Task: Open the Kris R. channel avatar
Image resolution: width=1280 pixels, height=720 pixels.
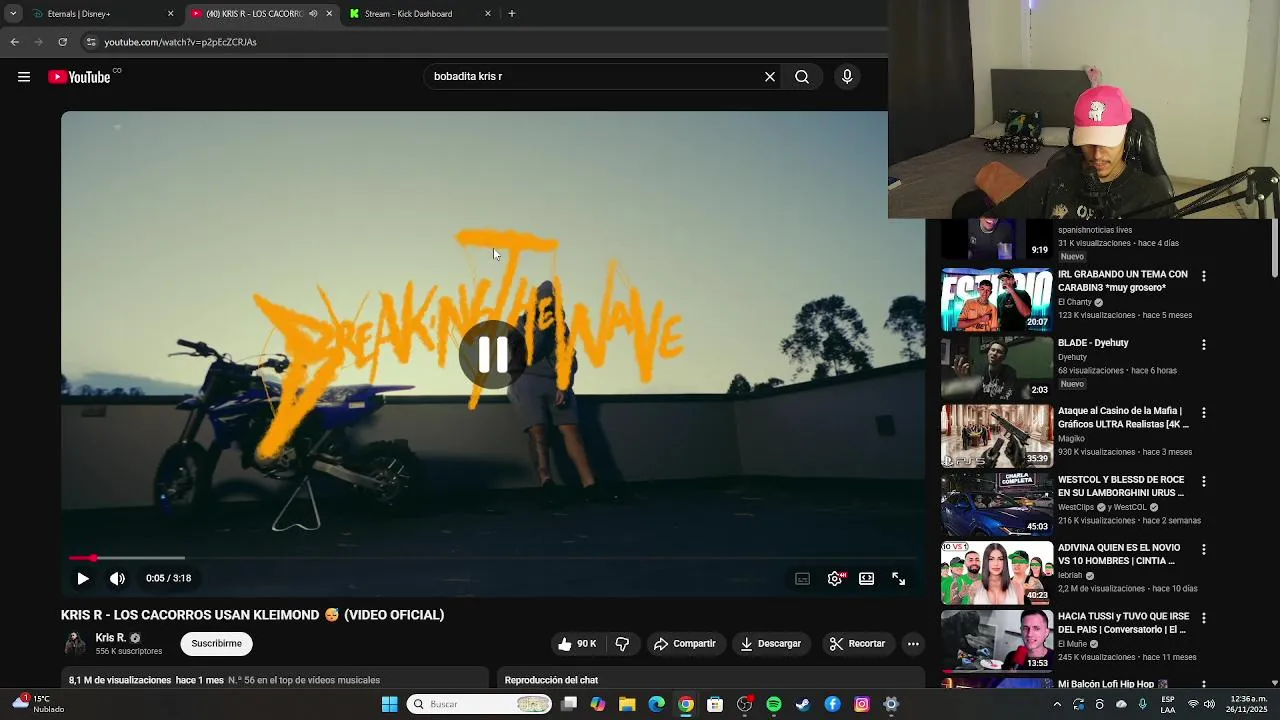Action: coord(75,644)
